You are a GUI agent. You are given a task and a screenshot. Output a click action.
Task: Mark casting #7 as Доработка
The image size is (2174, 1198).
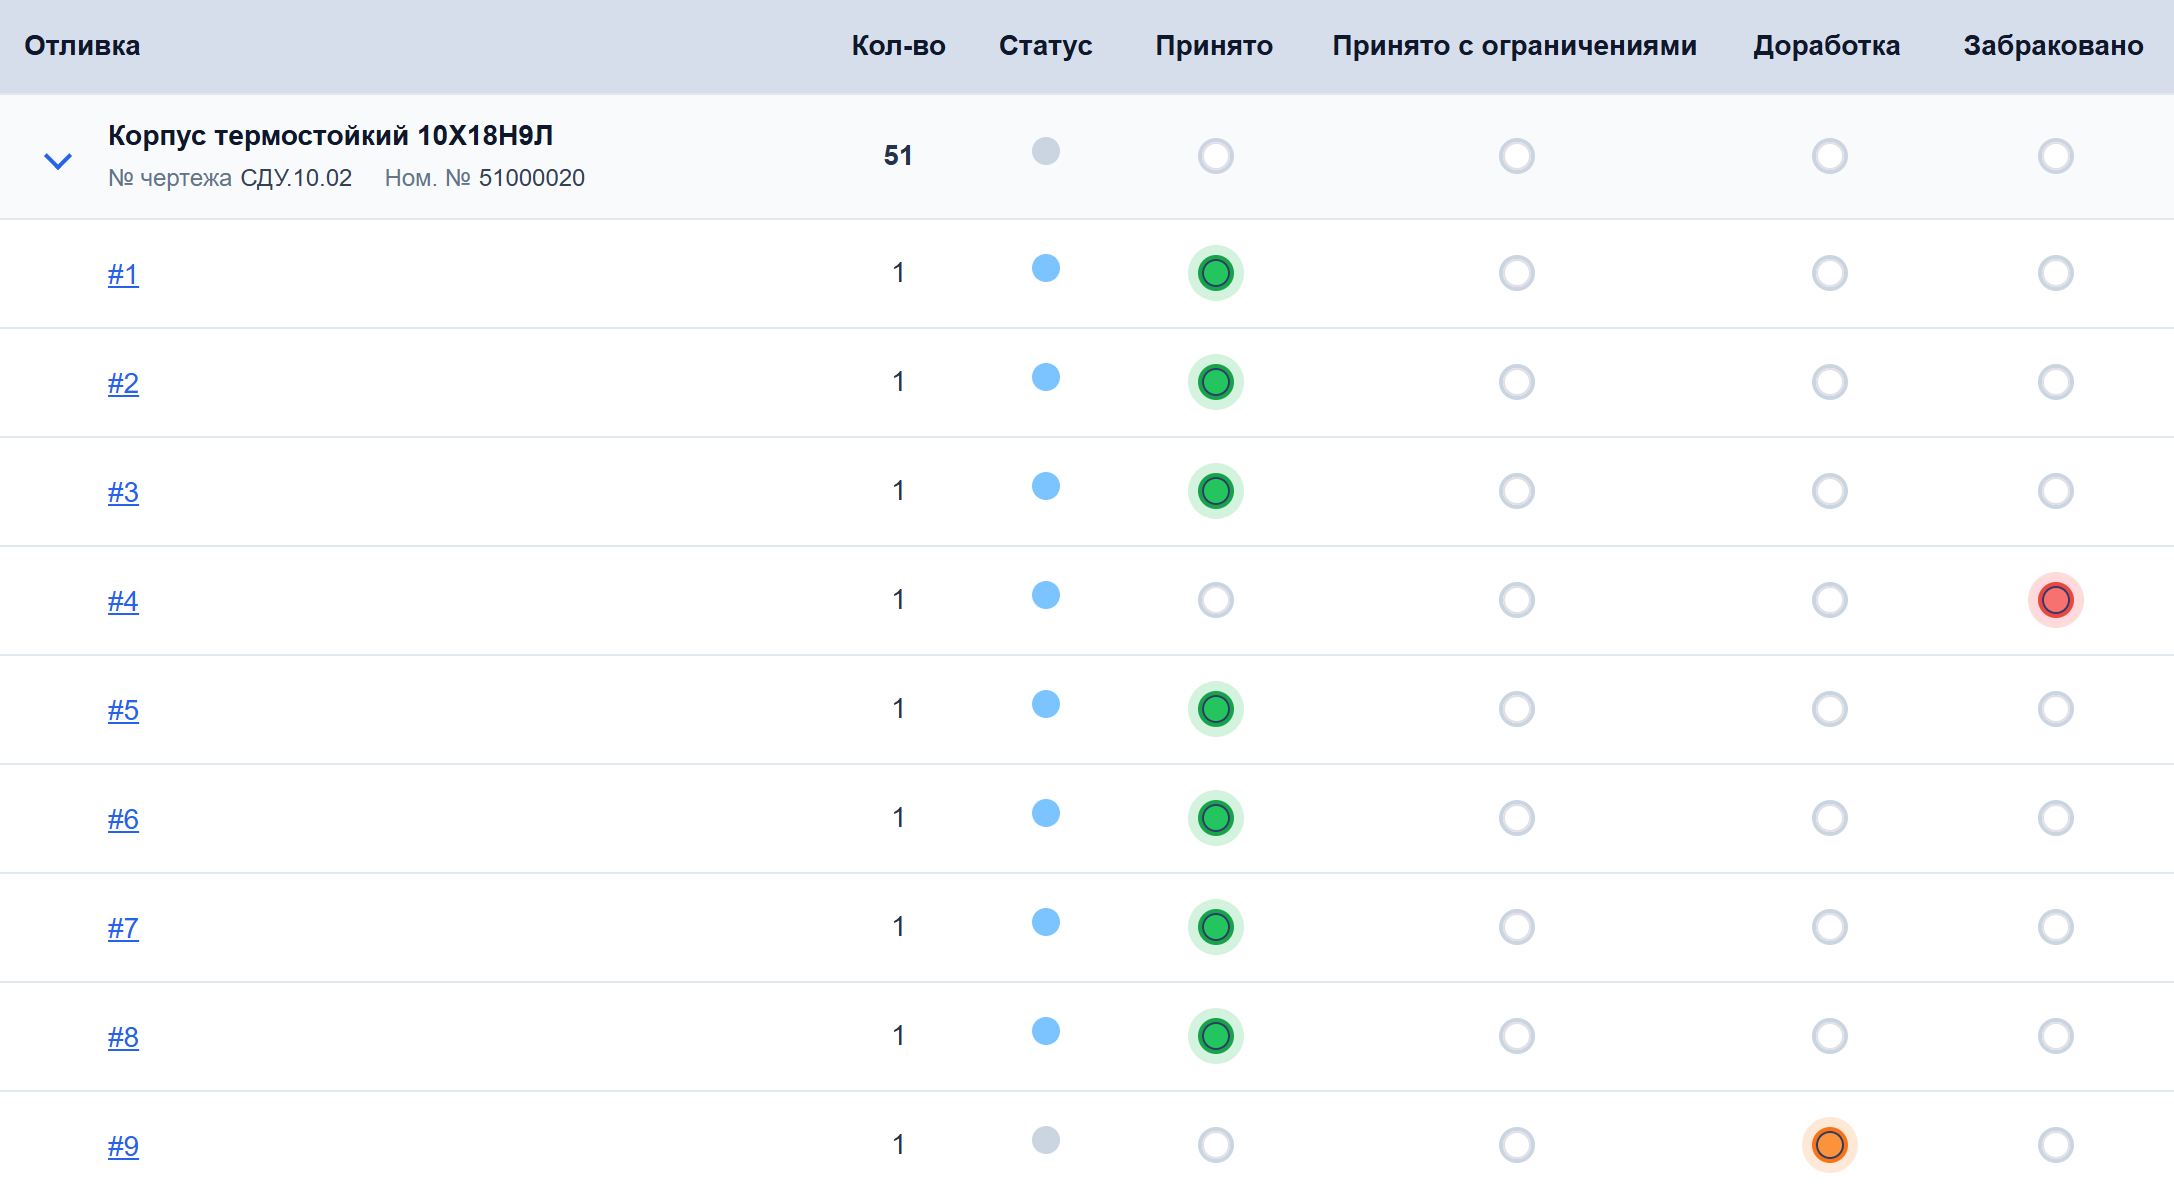1830,927
